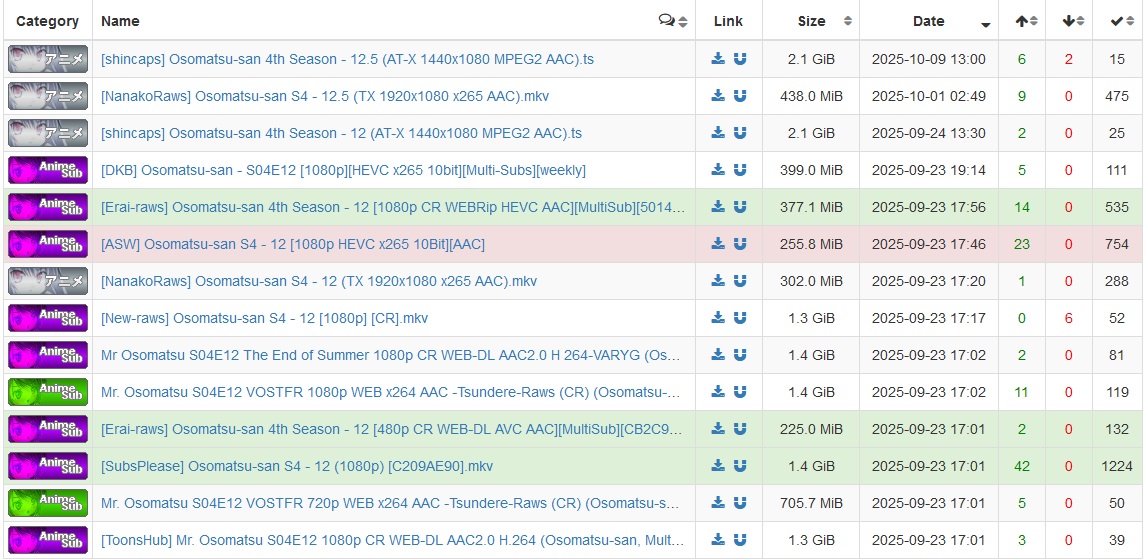
Task: Open magnet link for New-raws Osomatsu-san
Action: coord(740,318)
